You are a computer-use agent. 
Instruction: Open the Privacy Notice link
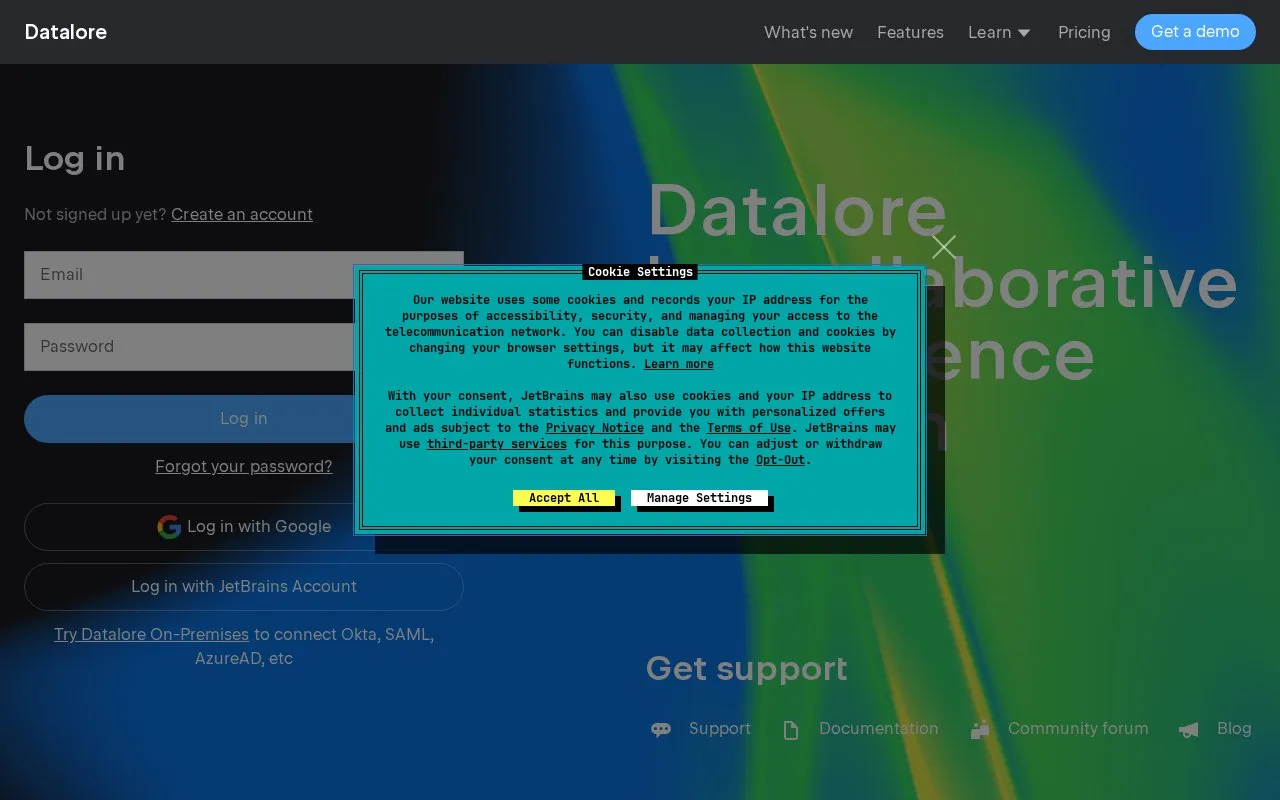(595, 428)
